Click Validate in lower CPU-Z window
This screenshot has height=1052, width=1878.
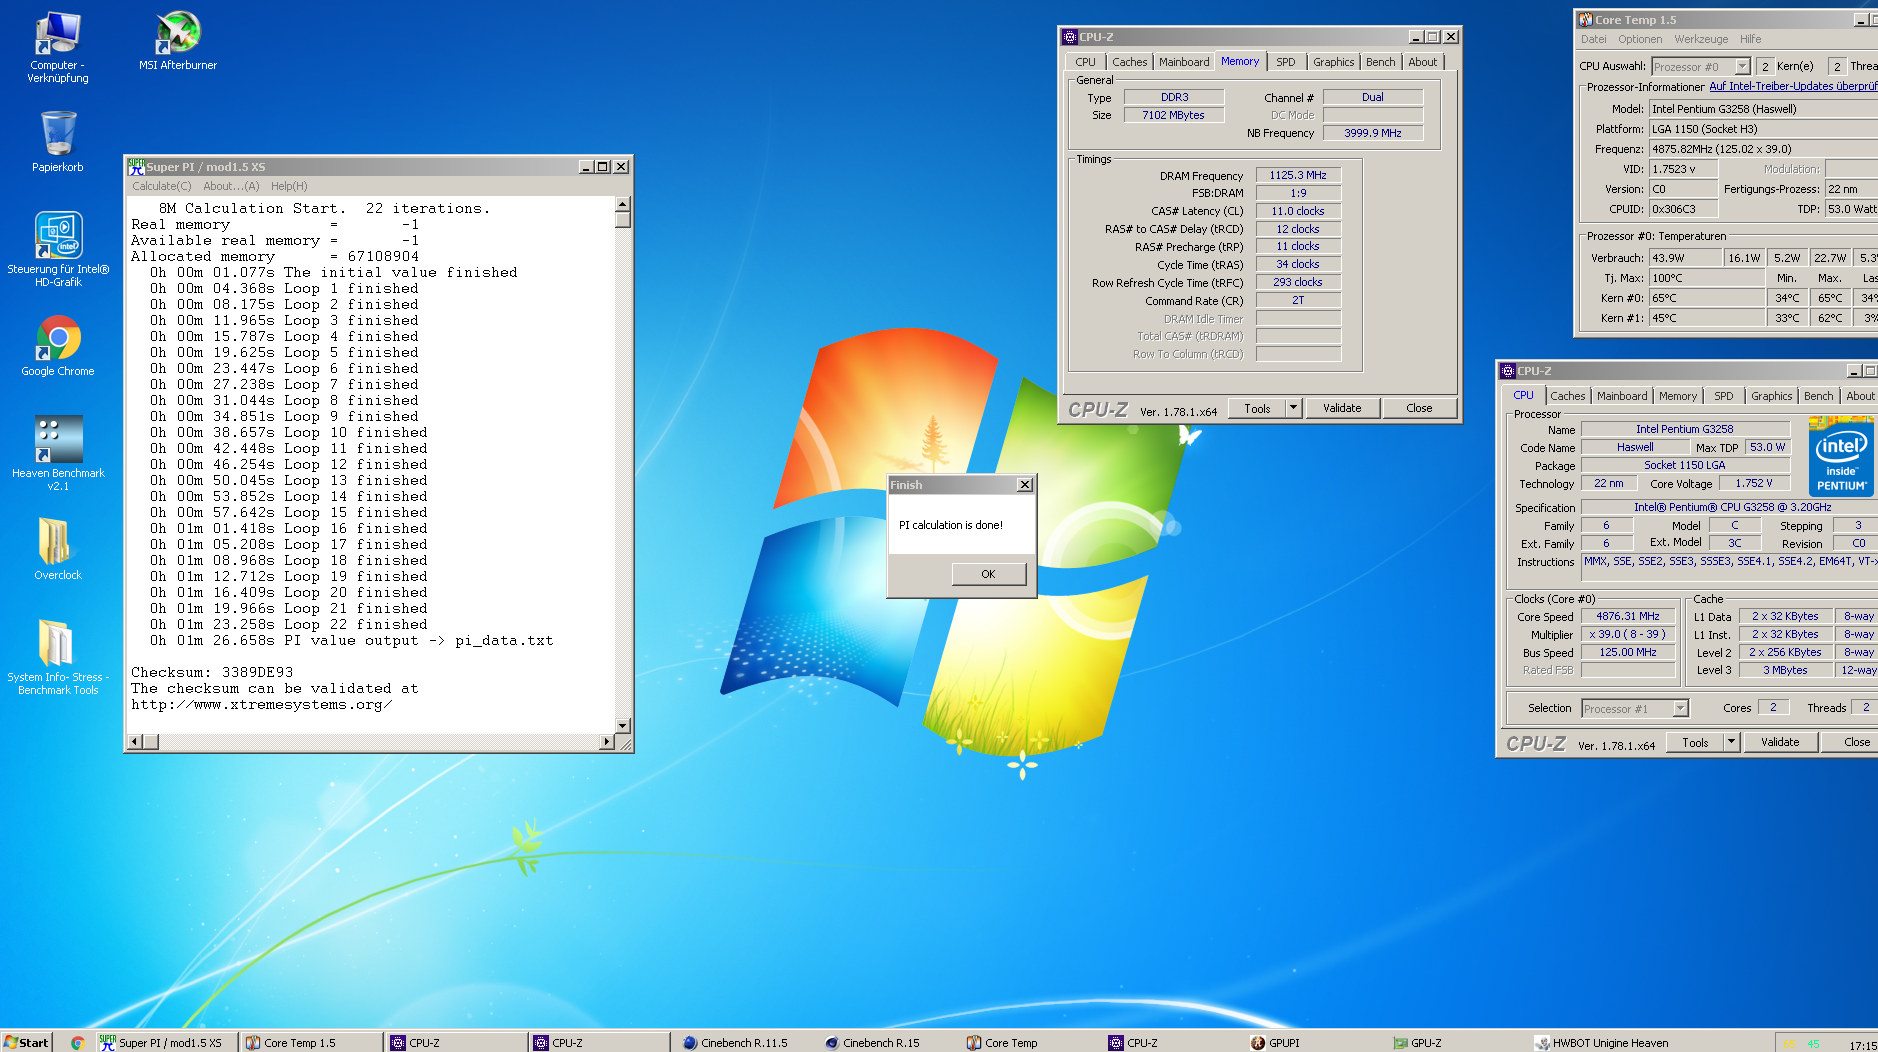pyautogui.click(x=1780, y=742)
